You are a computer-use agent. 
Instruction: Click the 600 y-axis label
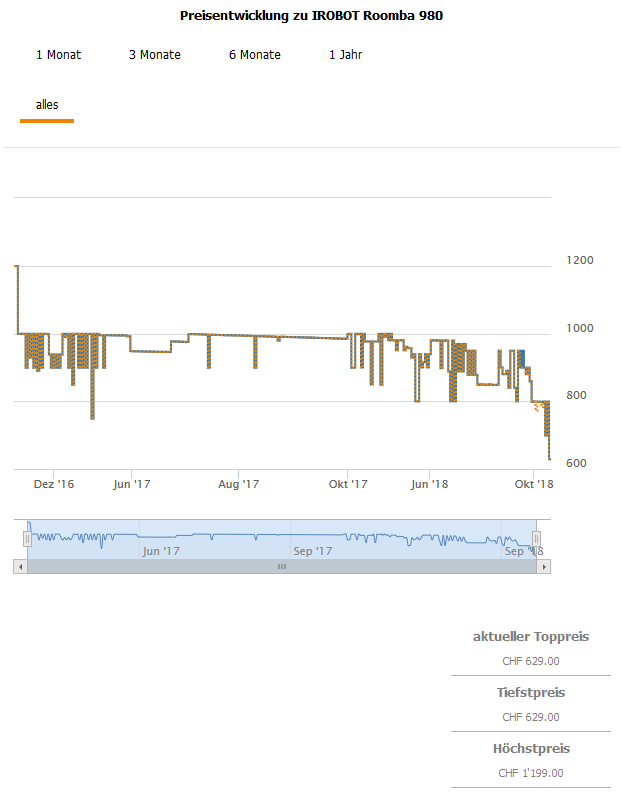coord(576,463)
